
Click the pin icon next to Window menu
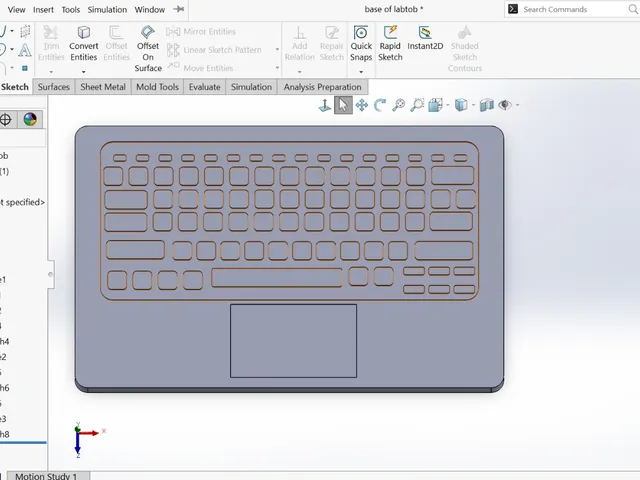click(178, 9)
